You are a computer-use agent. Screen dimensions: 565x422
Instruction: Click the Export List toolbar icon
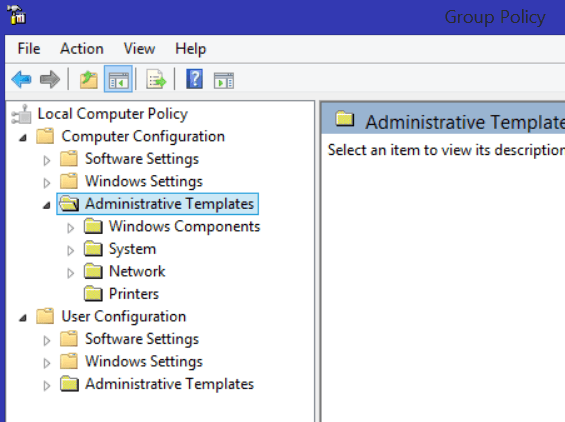156,79
